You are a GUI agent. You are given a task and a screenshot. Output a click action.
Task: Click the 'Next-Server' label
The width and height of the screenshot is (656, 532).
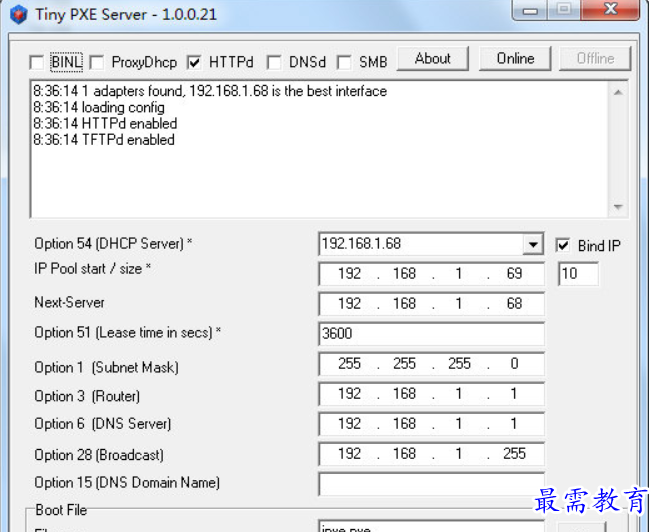(69, 302)
